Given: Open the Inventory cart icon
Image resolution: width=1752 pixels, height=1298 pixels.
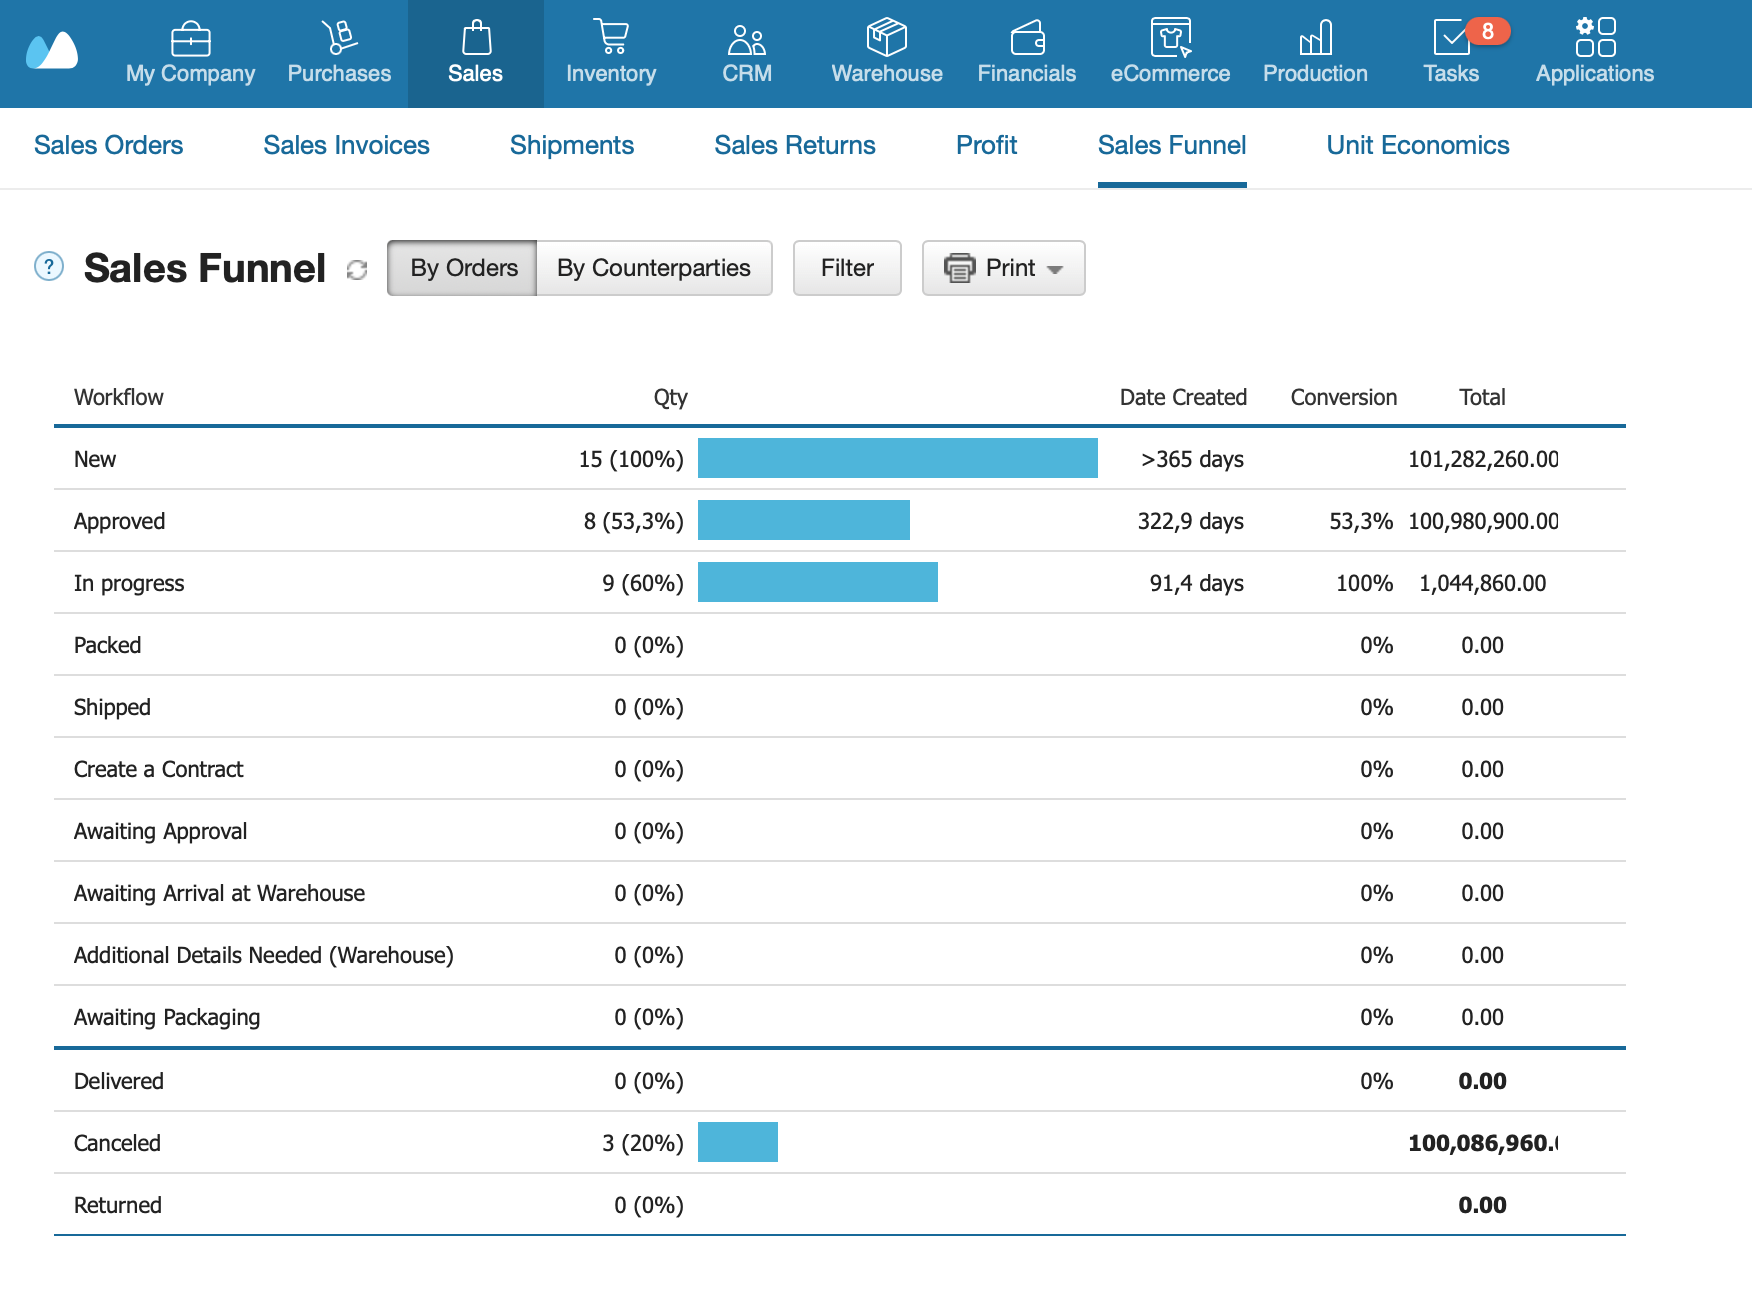Looking at the screenshot, I should (x=610, y=37).
